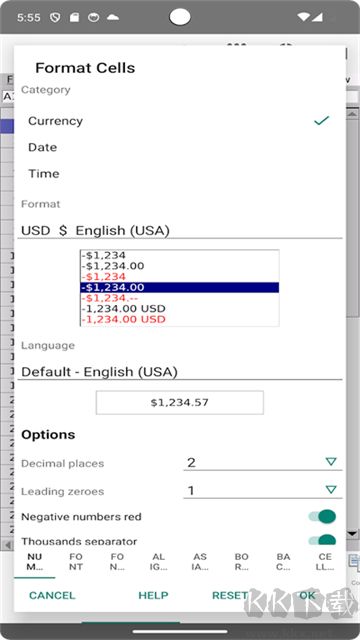Click the CANCEL button
The height and width of the screenshot is (640, 360).
point(52,595)
